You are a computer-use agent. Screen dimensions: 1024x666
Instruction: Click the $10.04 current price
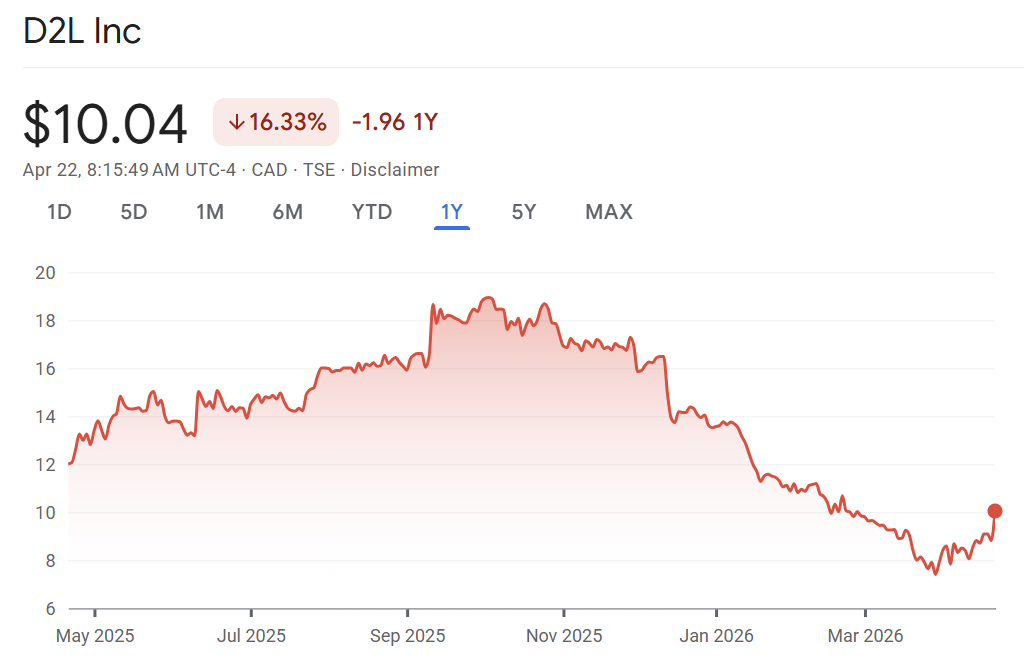coord(106,125)
